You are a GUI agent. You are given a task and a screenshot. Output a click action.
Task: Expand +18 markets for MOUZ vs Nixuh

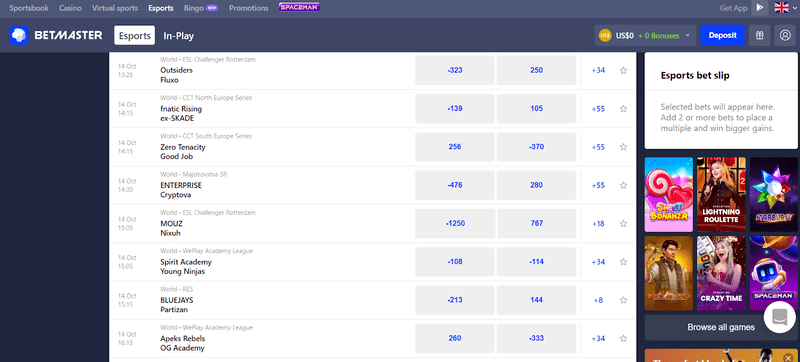pyautogui.click(x=598, y=223)
